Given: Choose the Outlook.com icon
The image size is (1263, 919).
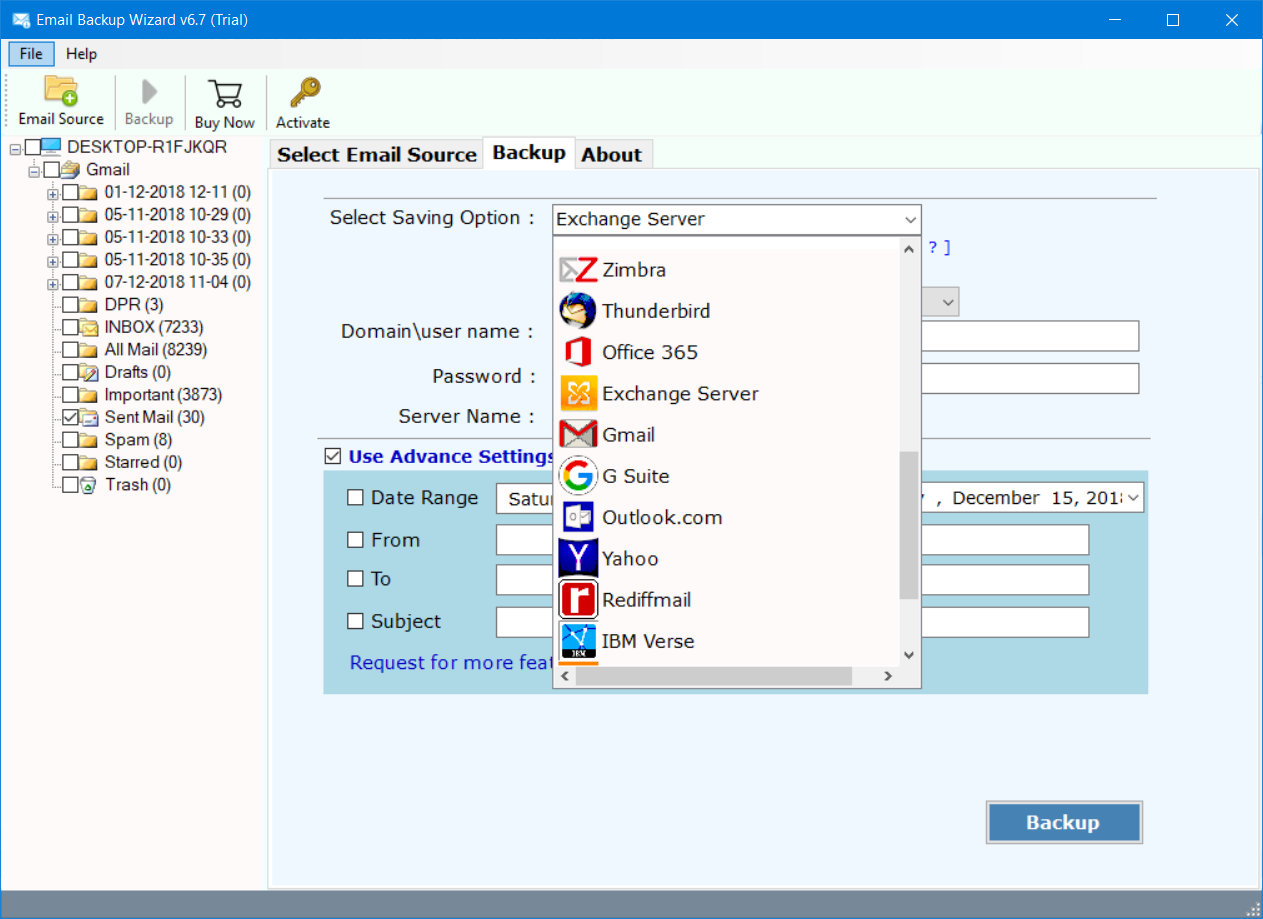Looking at the screenshot, I should (x=578, y=517).
